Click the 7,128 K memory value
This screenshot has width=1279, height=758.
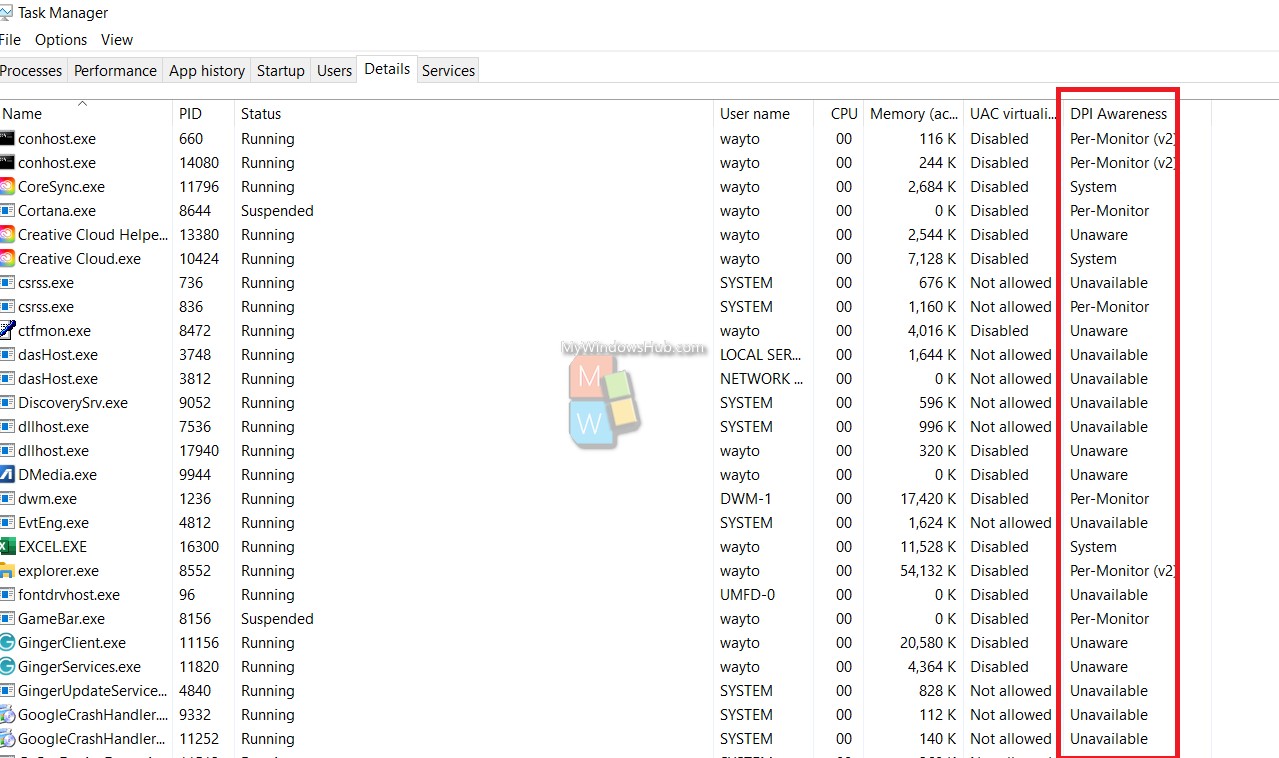point(932,259)
